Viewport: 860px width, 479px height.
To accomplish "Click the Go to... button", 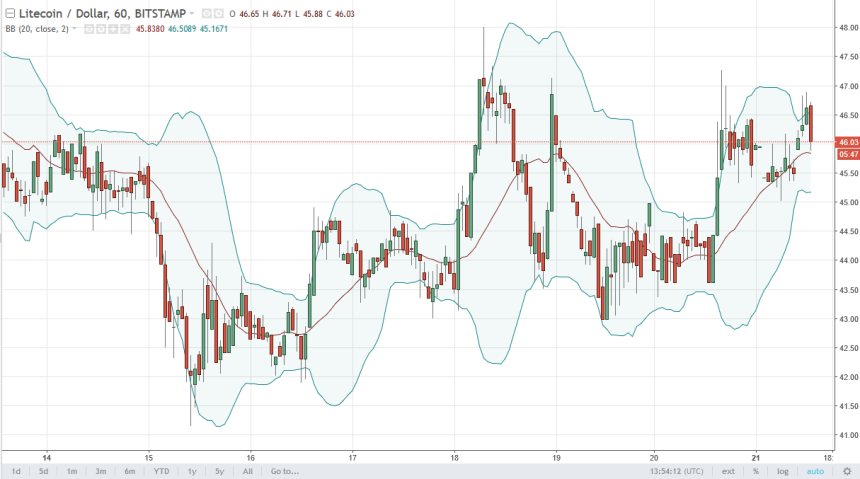I will coord(284,471).
